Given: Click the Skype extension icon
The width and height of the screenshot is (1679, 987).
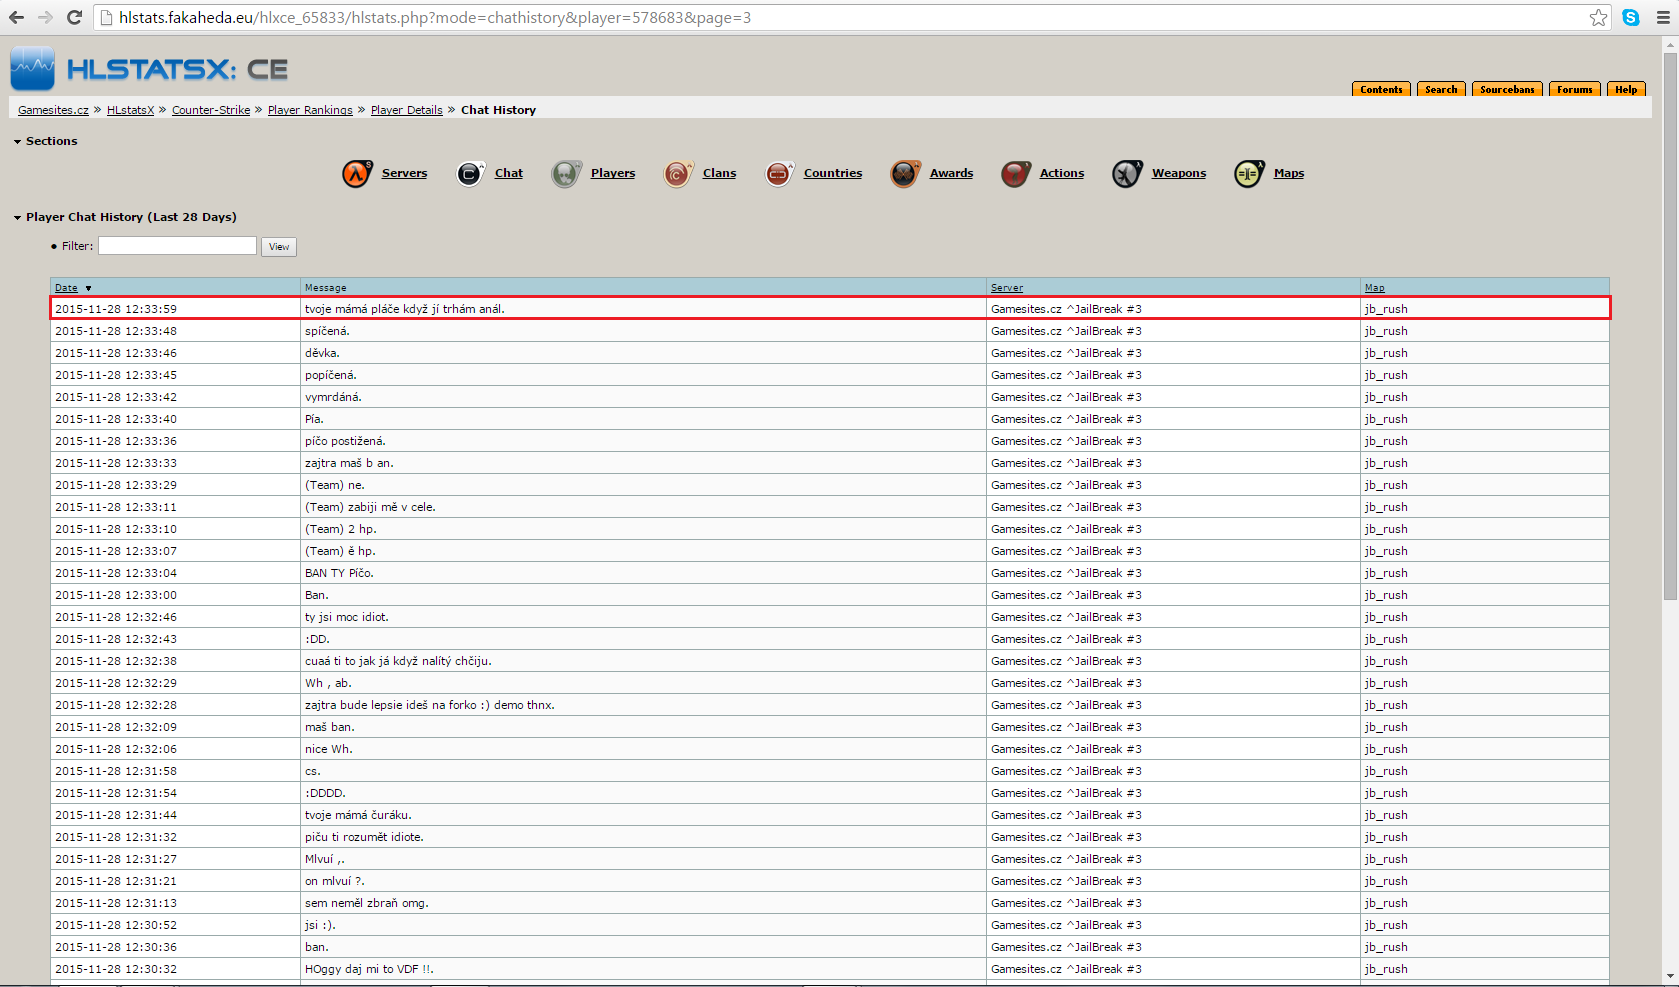Looking at the screenshot, I should coord(1631,17).
